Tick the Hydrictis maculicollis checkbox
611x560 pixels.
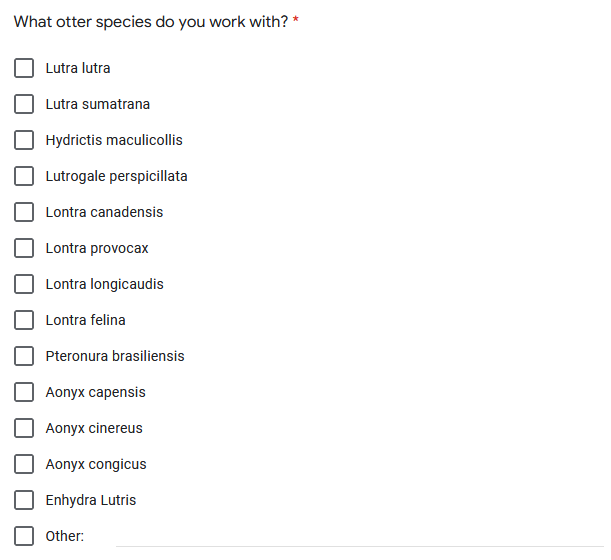pos(24,141)
